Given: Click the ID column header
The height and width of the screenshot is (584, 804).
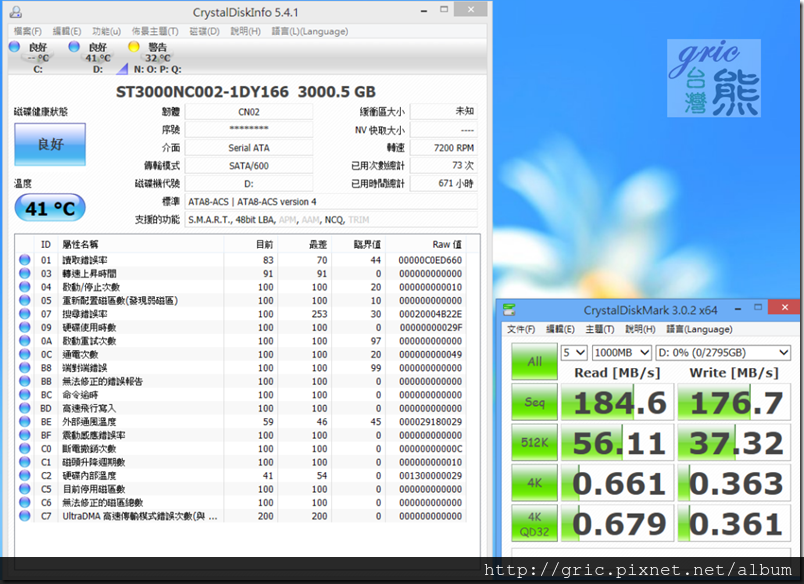Looking at the screenshot, I should click(46, 245).
